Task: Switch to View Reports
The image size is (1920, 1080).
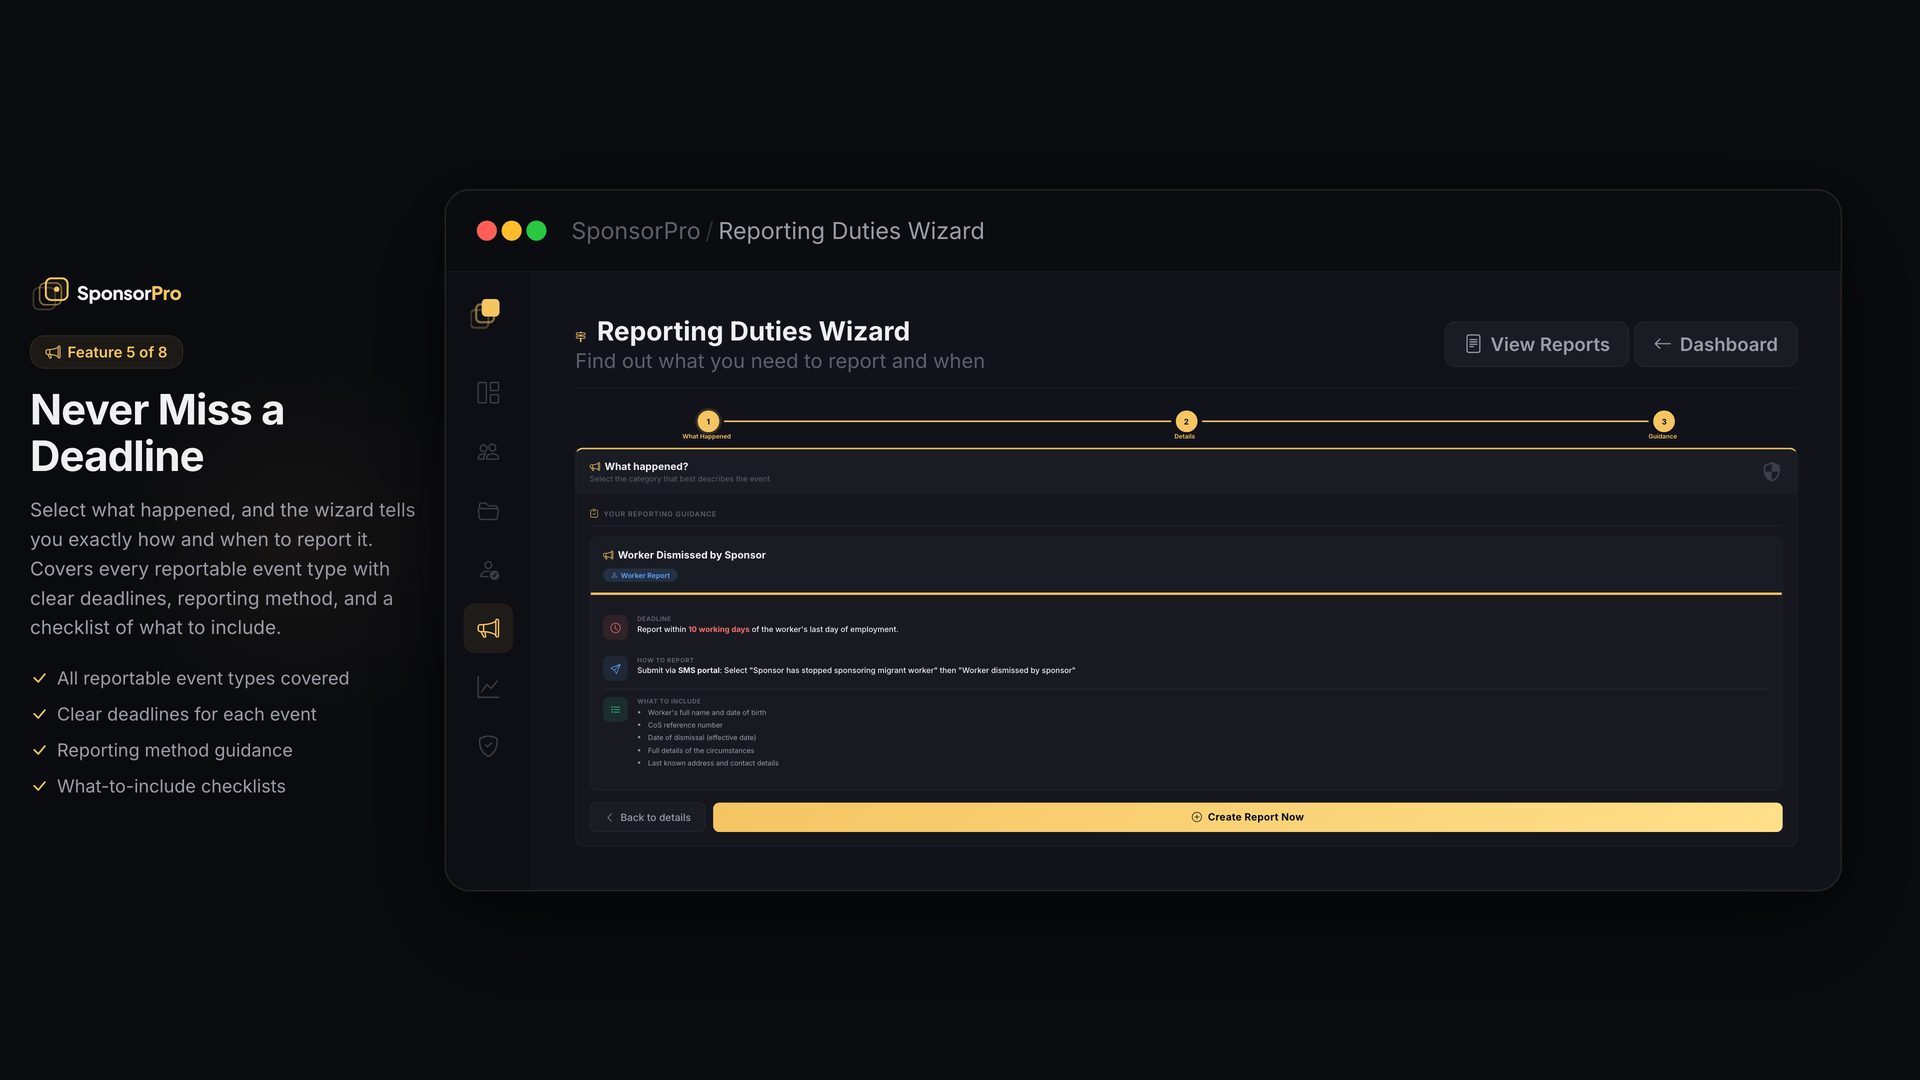Action: (1536, 344)
